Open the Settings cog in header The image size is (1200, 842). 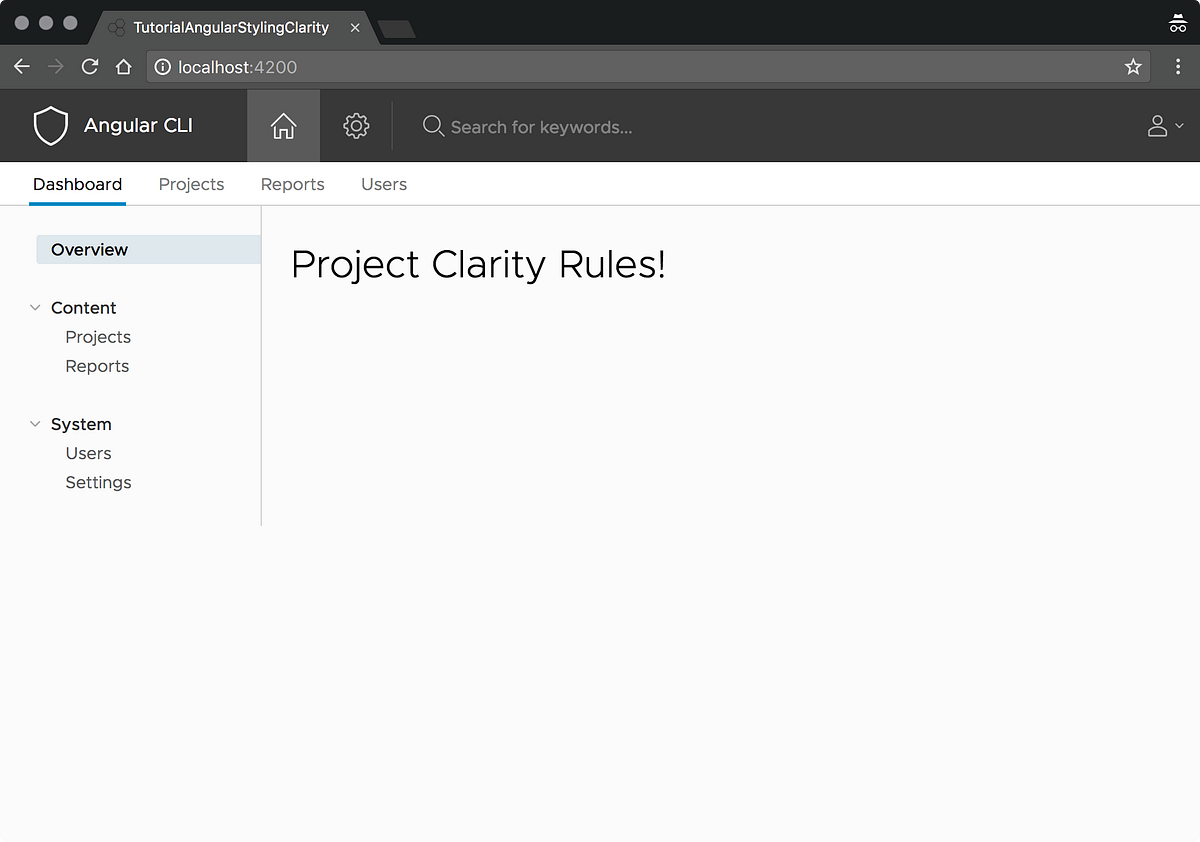click(355, 125)
